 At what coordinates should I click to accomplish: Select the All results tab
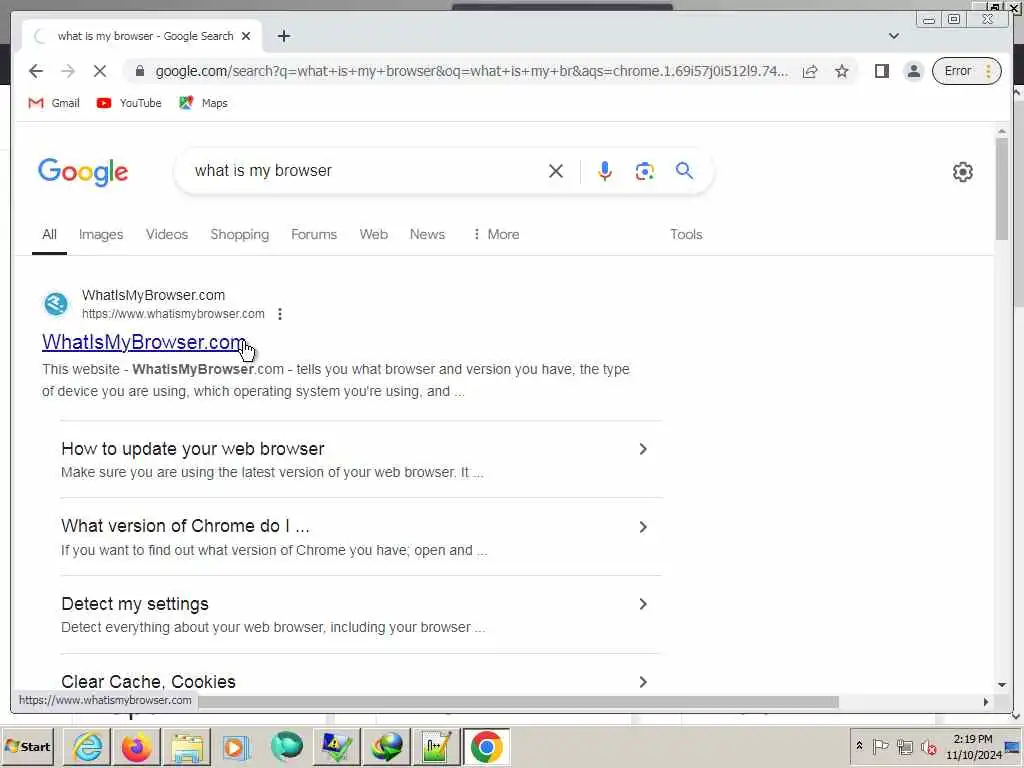50,234
